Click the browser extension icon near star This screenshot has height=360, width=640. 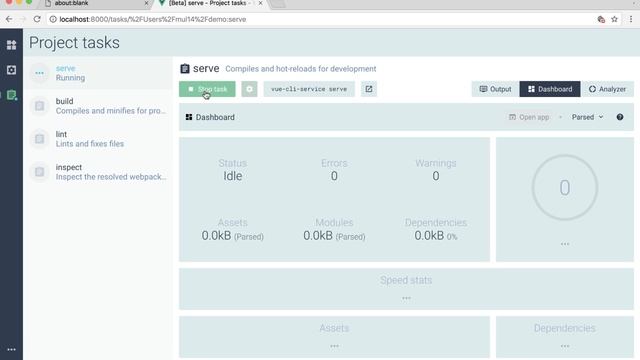pyautogui.click(x=601, y=19)
